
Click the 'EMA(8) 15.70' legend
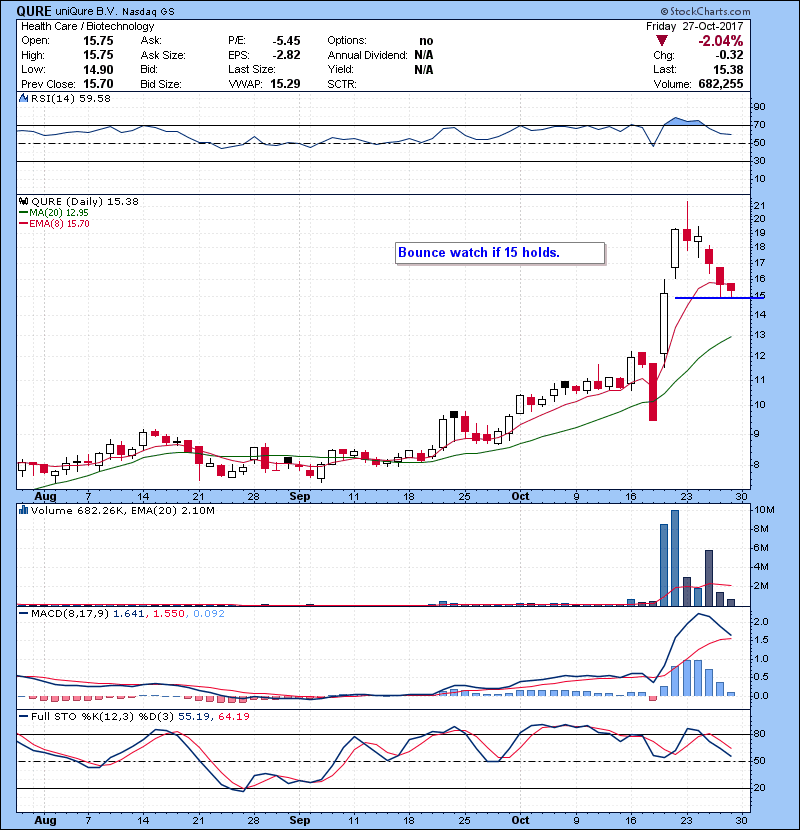tap(59, 223)
